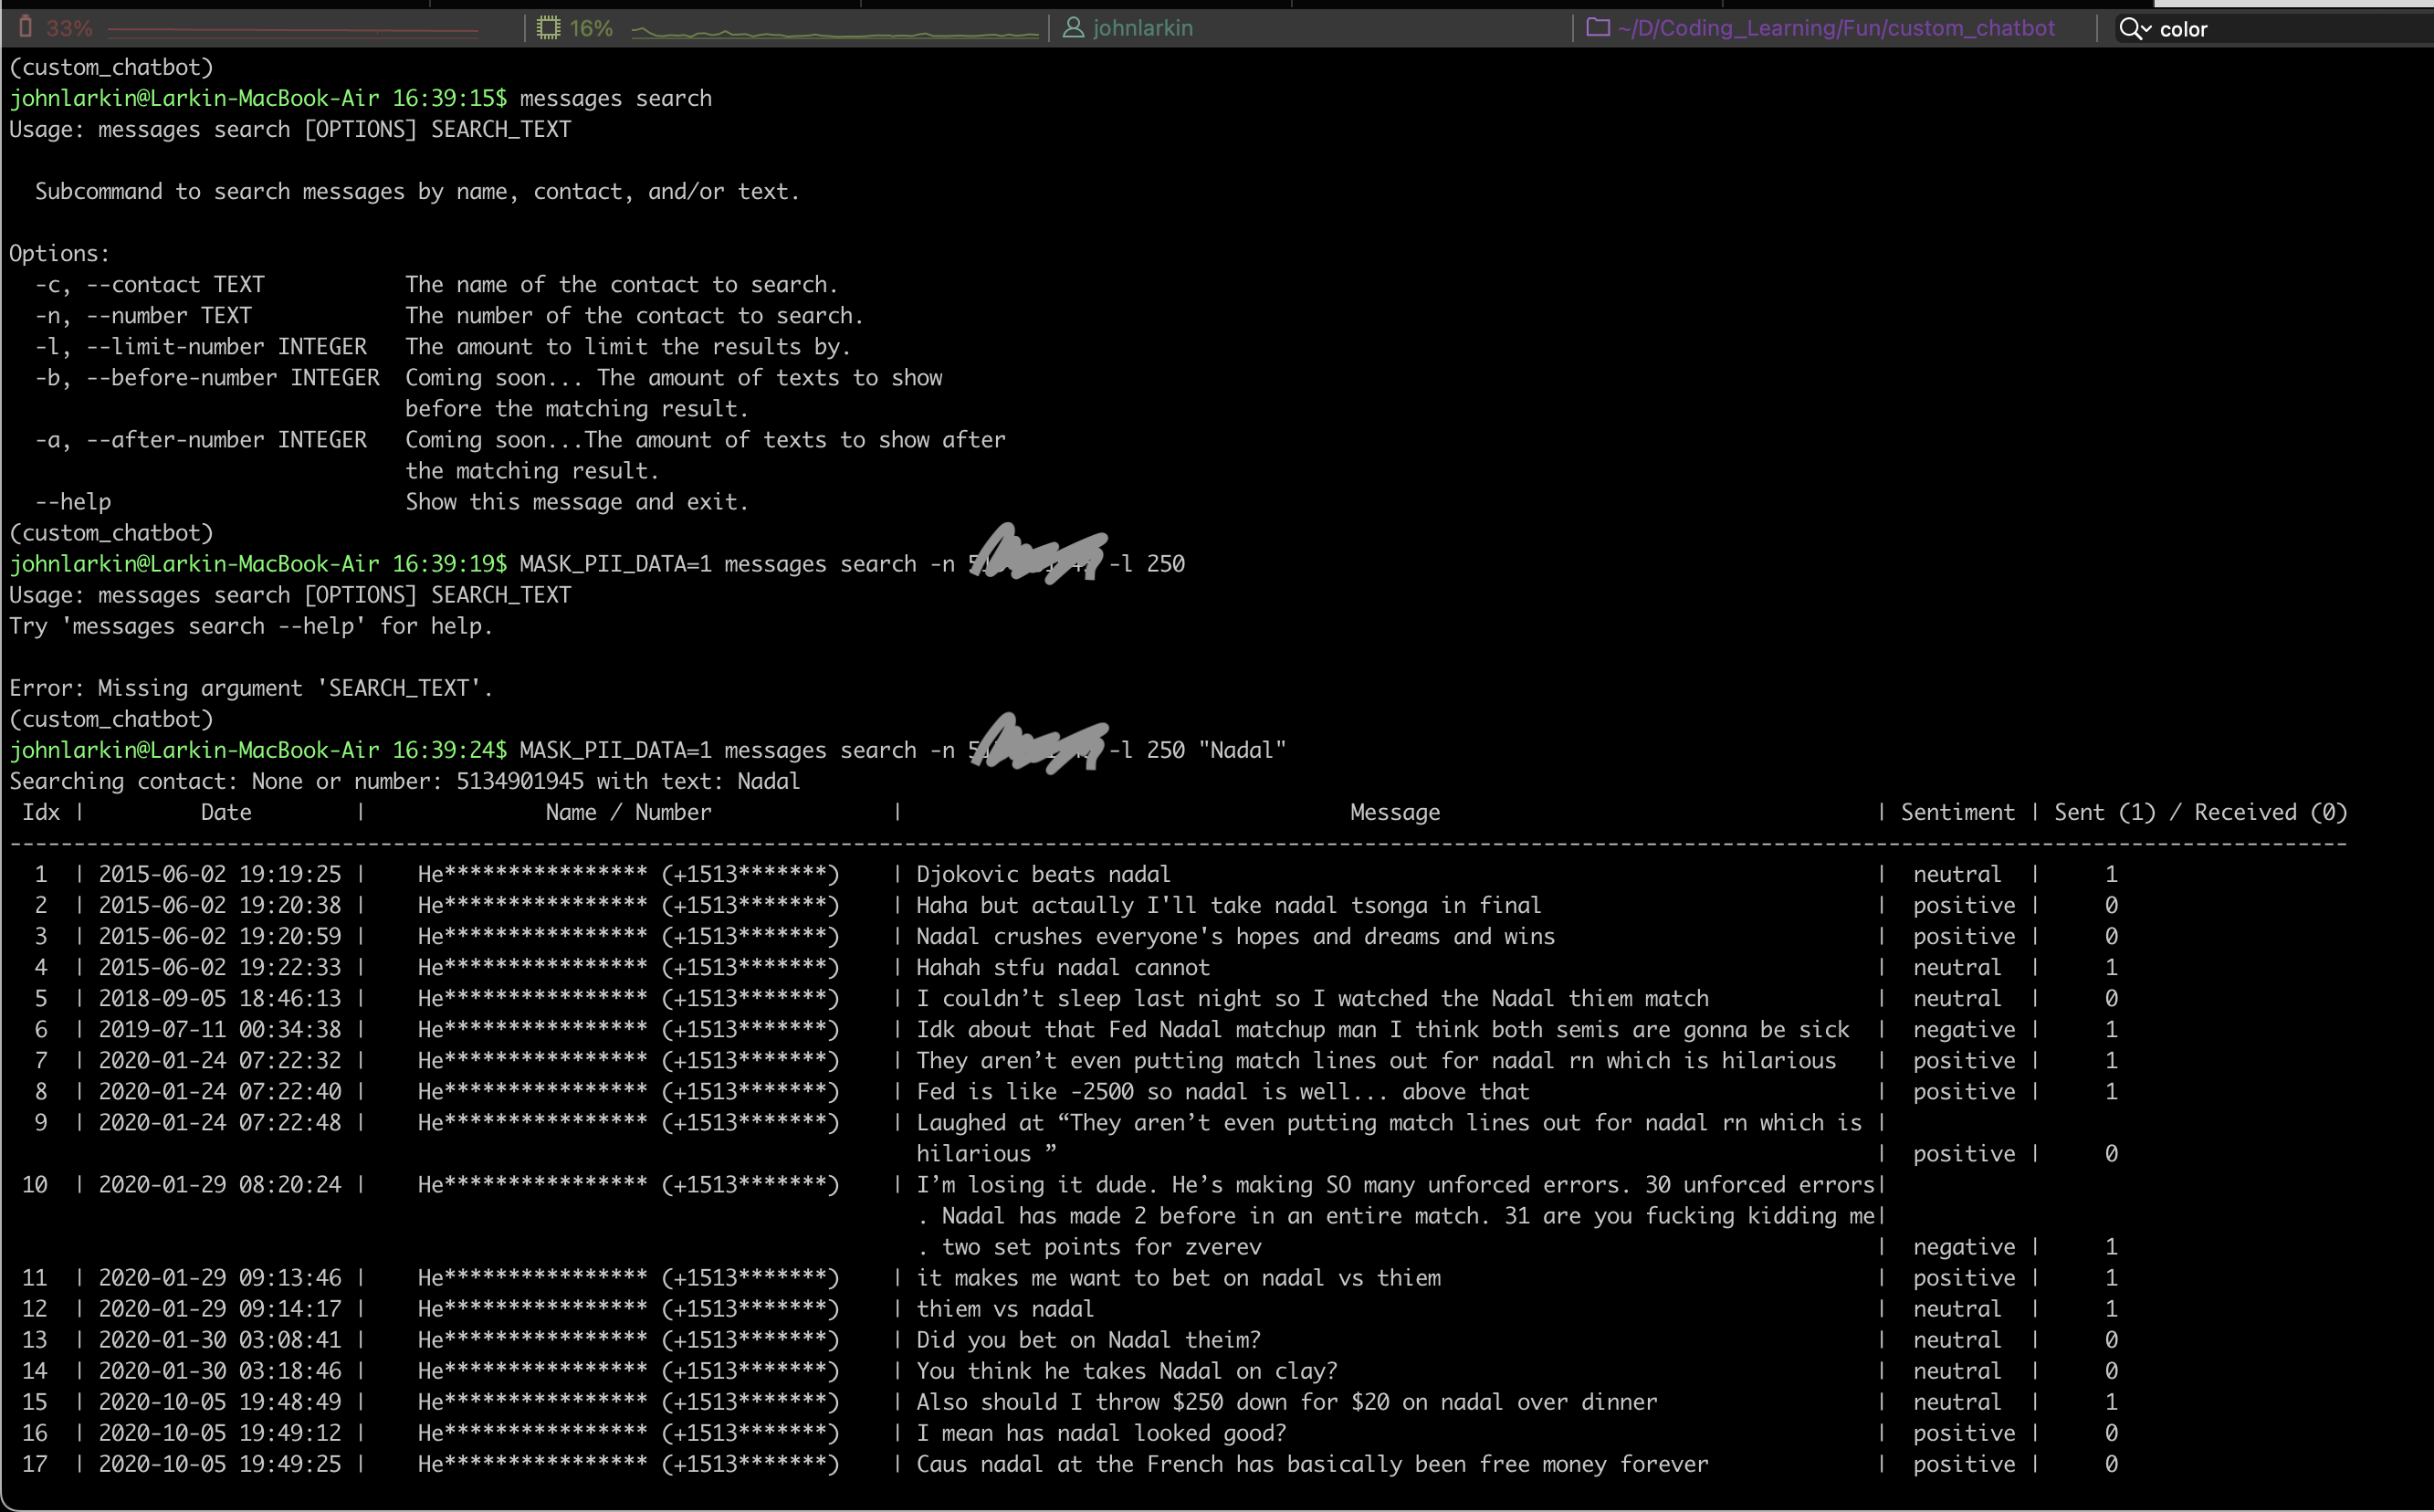Click date 2020-01-24 07:22:32
This screenshot has height=1512, width=2434.
(220, 1060)
